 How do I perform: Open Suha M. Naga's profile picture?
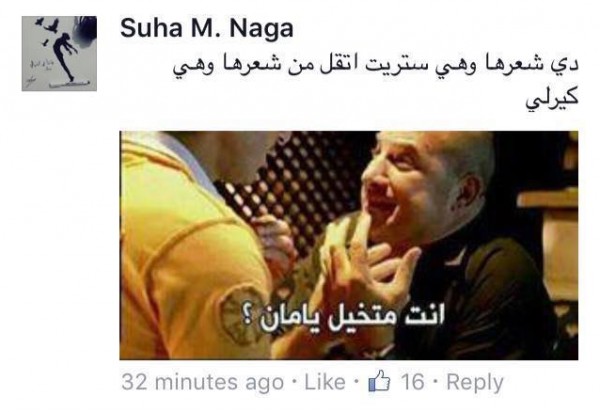click(59, 54)
